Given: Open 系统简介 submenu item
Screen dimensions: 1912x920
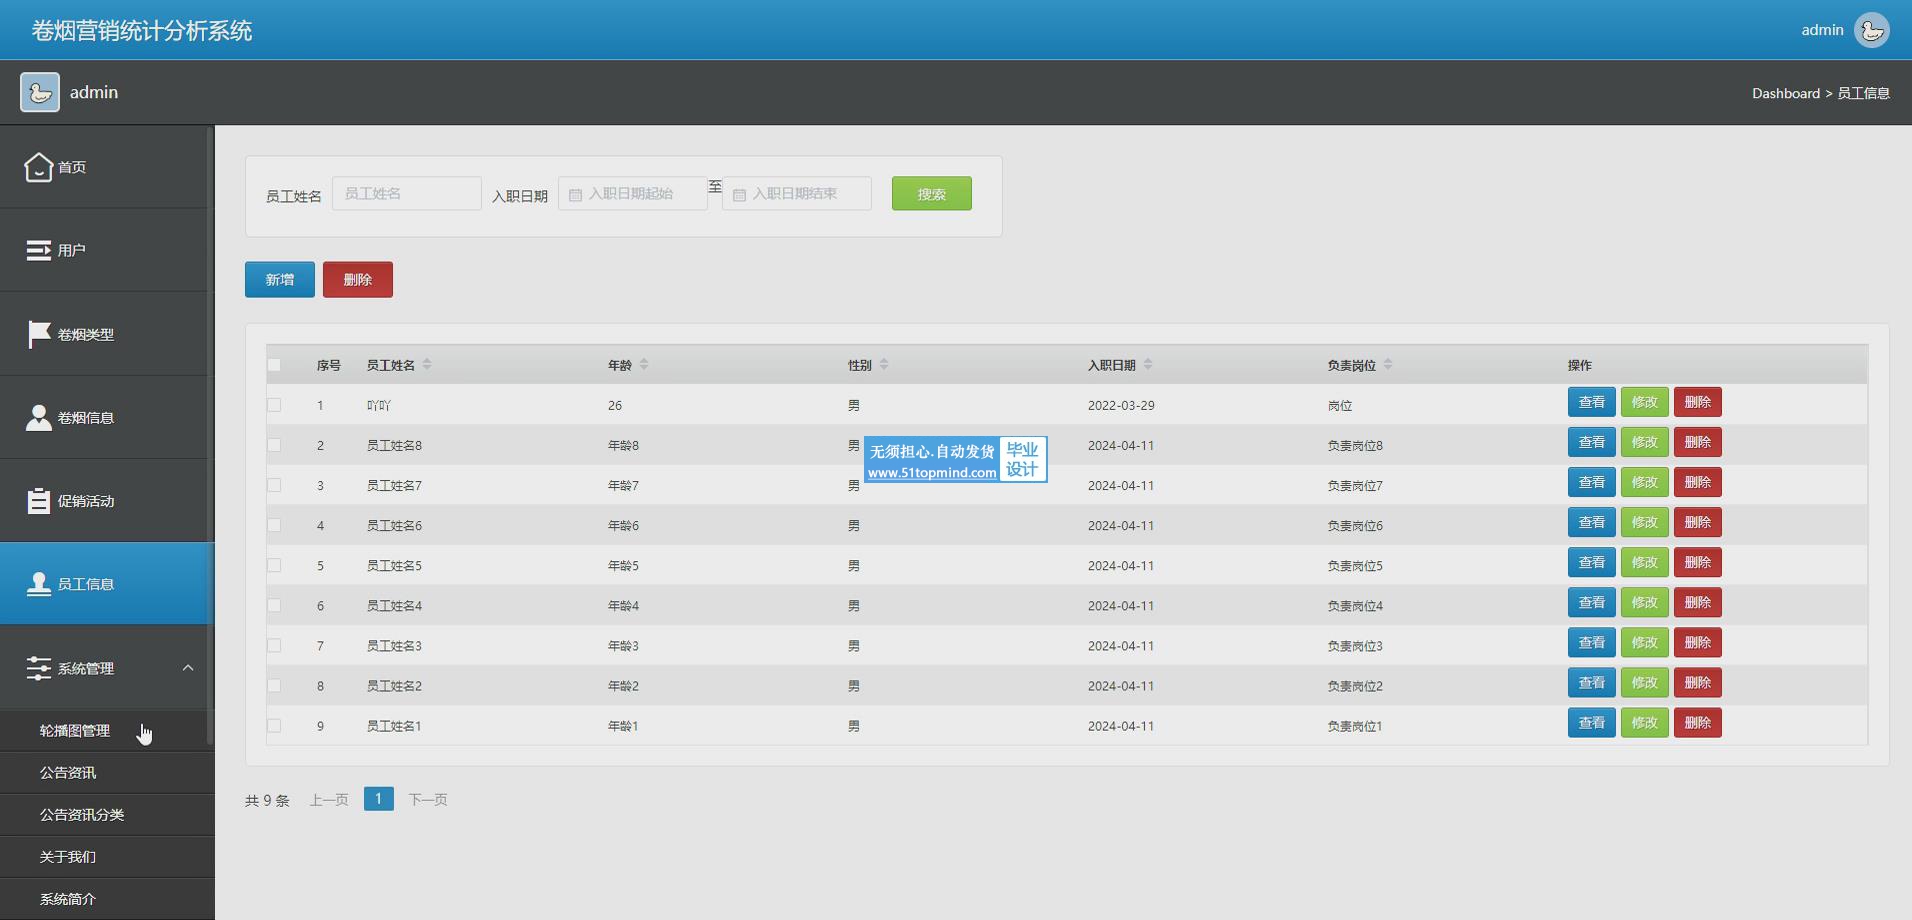Looking at the screenshot, I should pyautogui.click(x=106, y=899).
